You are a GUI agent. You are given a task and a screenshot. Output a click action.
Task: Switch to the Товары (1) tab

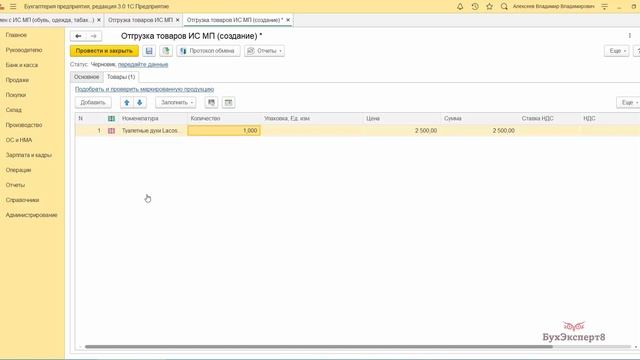click(121, 77)
